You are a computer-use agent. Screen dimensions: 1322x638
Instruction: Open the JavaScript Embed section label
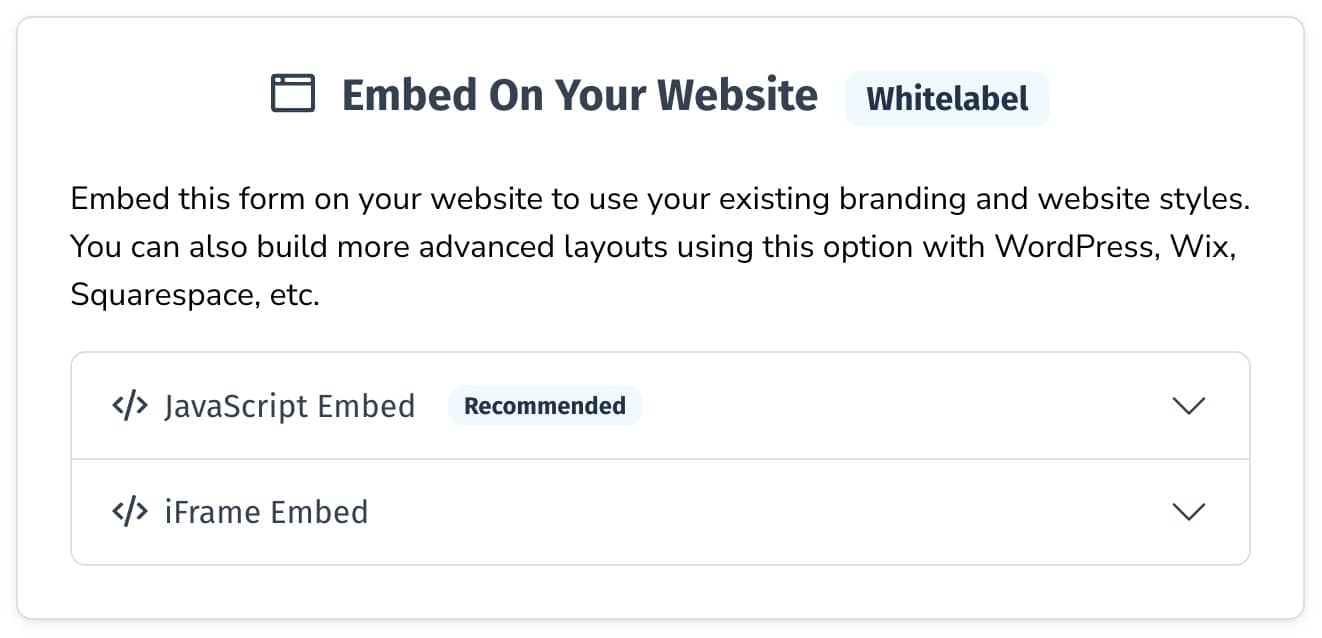289,406
